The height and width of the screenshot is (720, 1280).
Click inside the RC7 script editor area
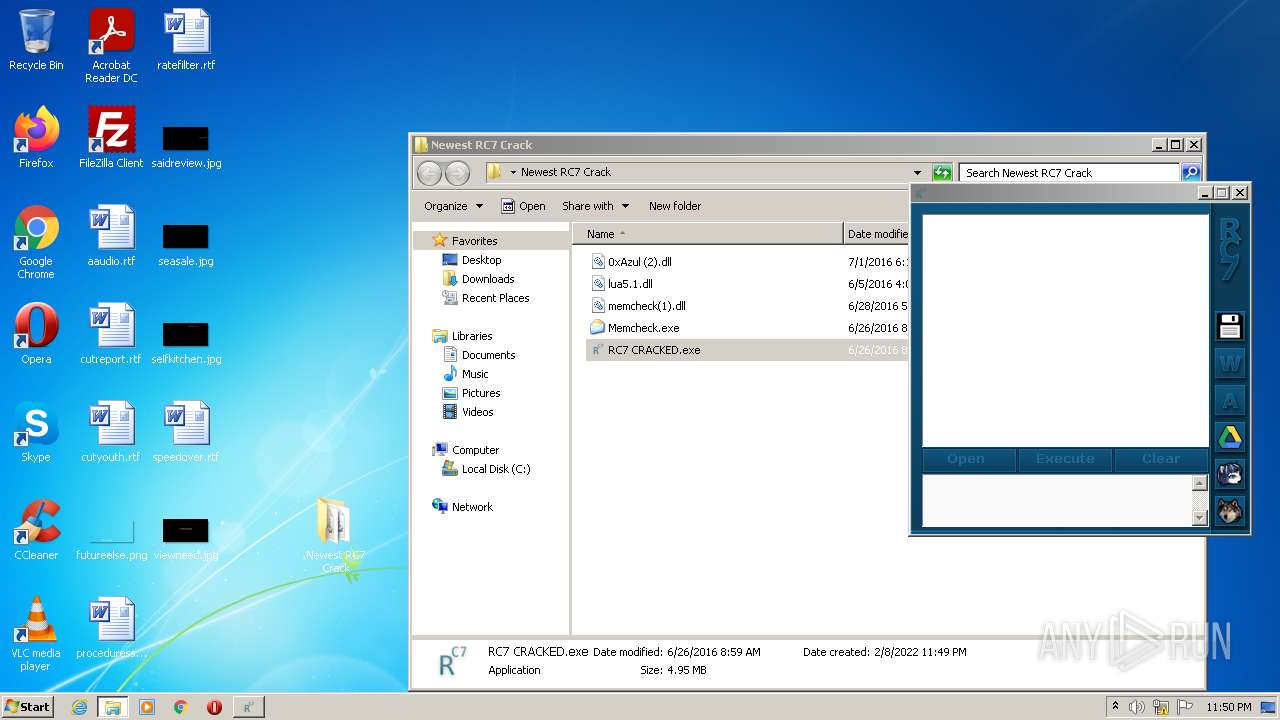(x=1065, y=330)
